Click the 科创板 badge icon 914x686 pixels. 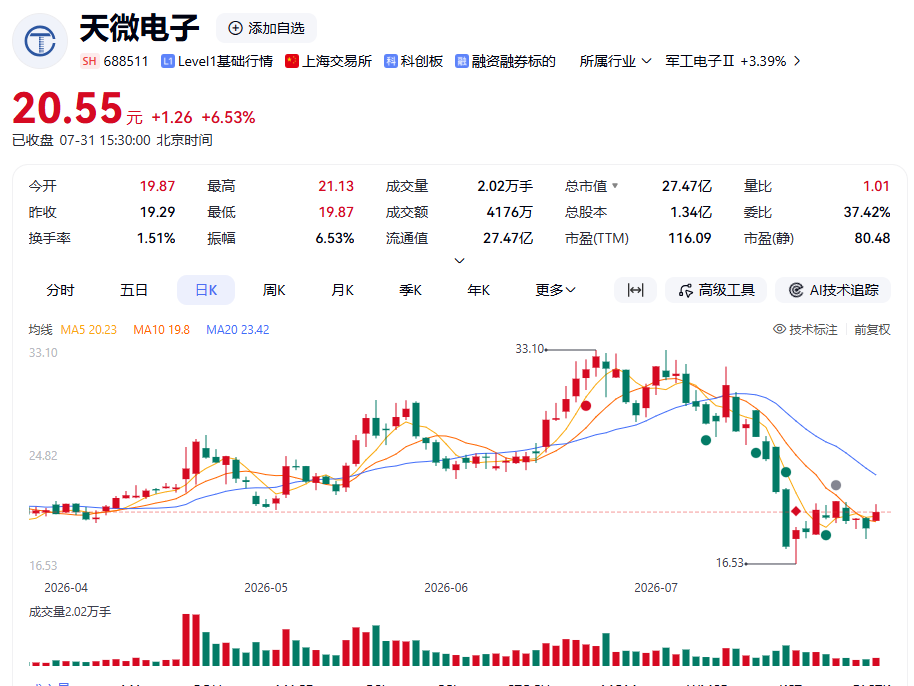point(391,61)
